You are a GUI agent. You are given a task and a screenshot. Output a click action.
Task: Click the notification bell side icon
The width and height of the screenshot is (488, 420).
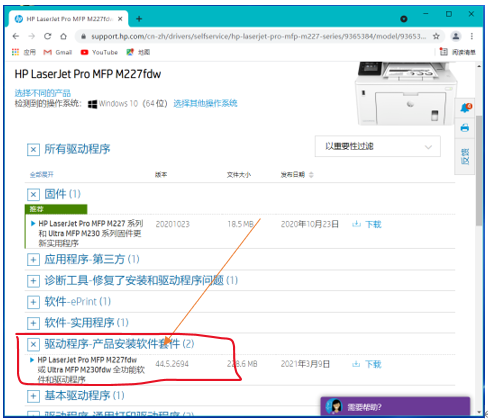465,108
